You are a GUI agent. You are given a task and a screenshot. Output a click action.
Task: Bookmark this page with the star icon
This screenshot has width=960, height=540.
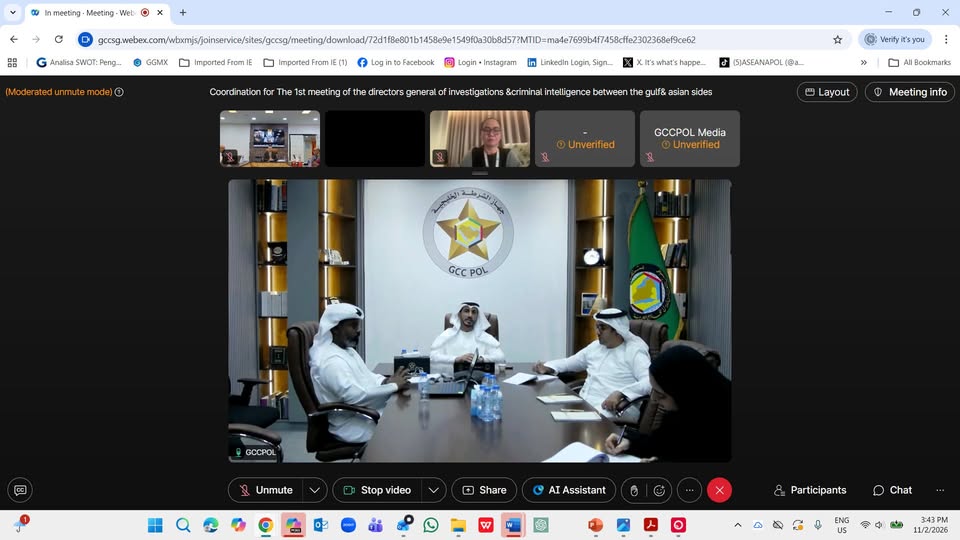coord(837,40)
